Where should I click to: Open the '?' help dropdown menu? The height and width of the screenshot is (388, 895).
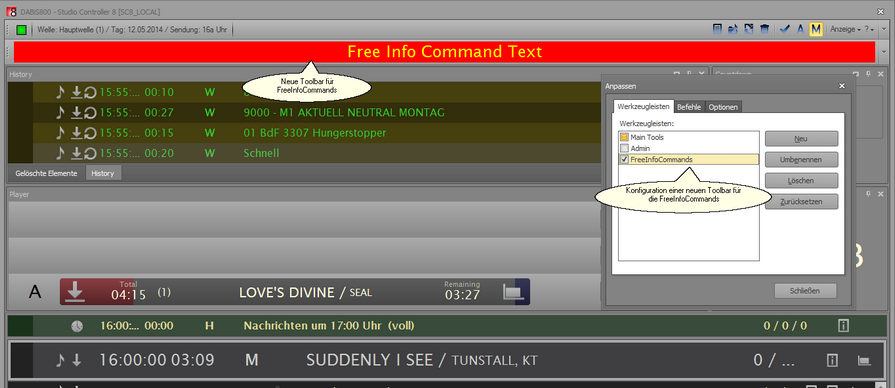click(x=869, y=29)
